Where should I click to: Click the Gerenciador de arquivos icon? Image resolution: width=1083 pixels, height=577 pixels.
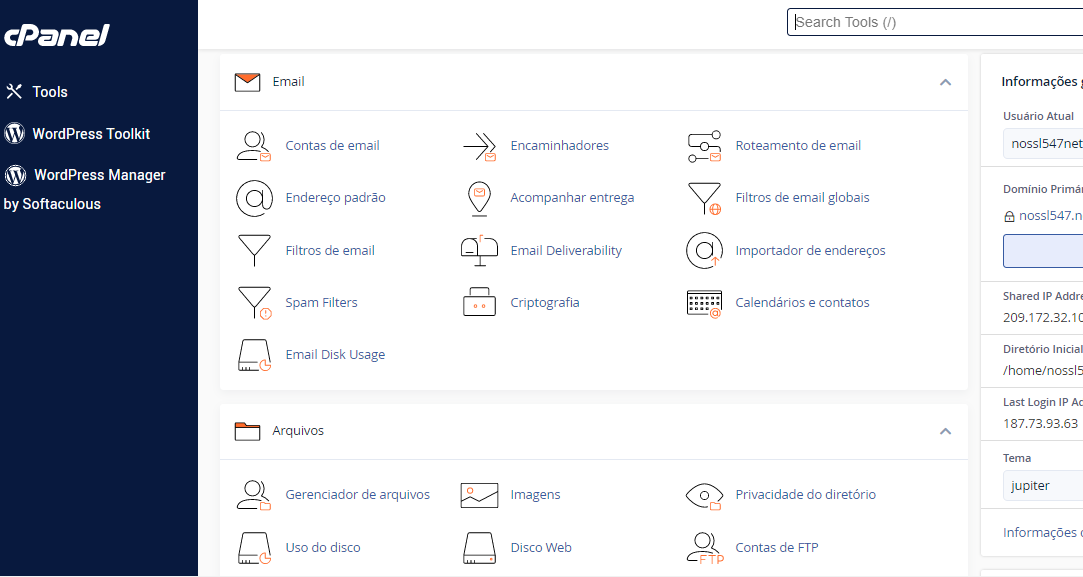point(254,495)
